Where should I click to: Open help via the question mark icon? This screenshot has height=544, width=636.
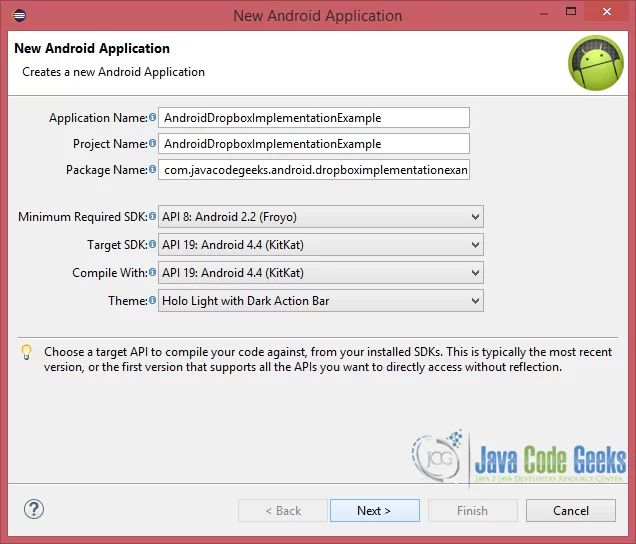pos(34,509)
